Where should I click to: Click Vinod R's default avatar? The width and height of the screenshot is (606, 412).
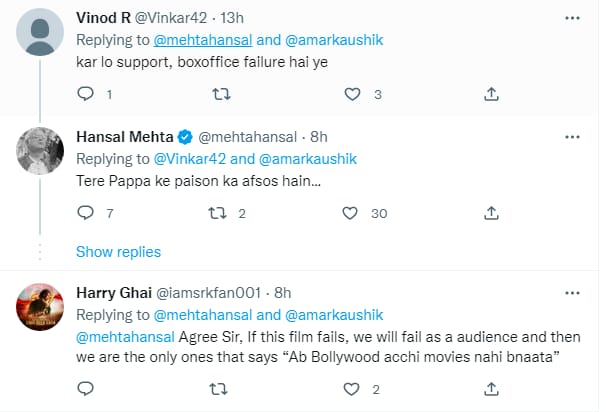pyautogui.click(x=41, y=35)
